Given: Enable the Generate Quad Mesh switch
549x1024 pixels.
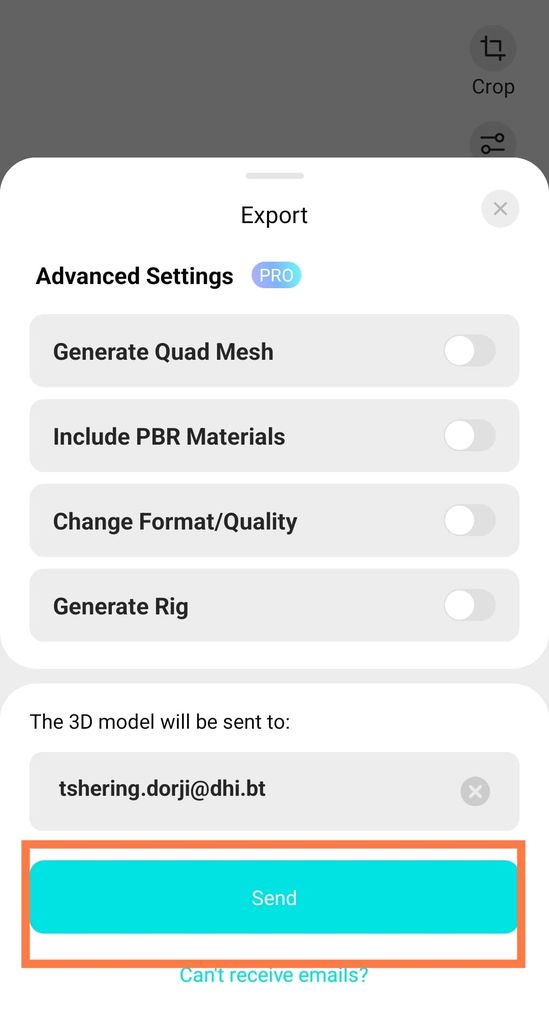Looking at the screenshot, I should pos(469,351).
